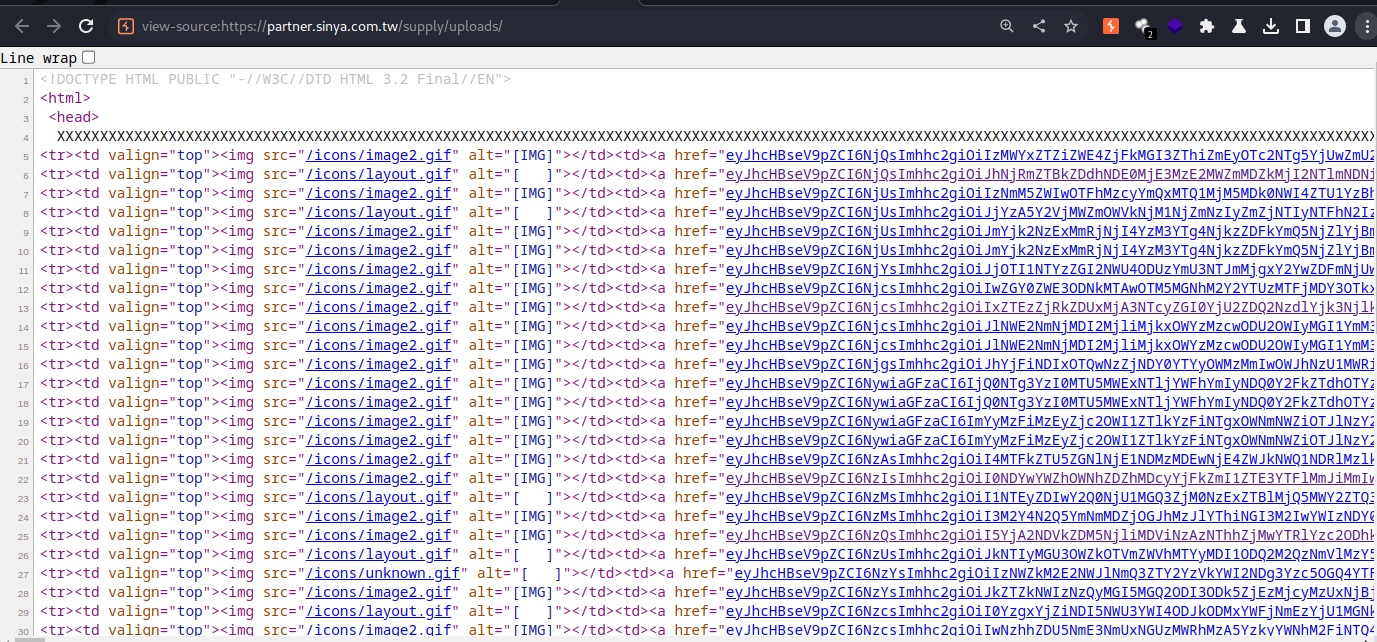Show downloads with the download icon
This screenshot has height=642, width=1377.
(x=1271, y=26)
